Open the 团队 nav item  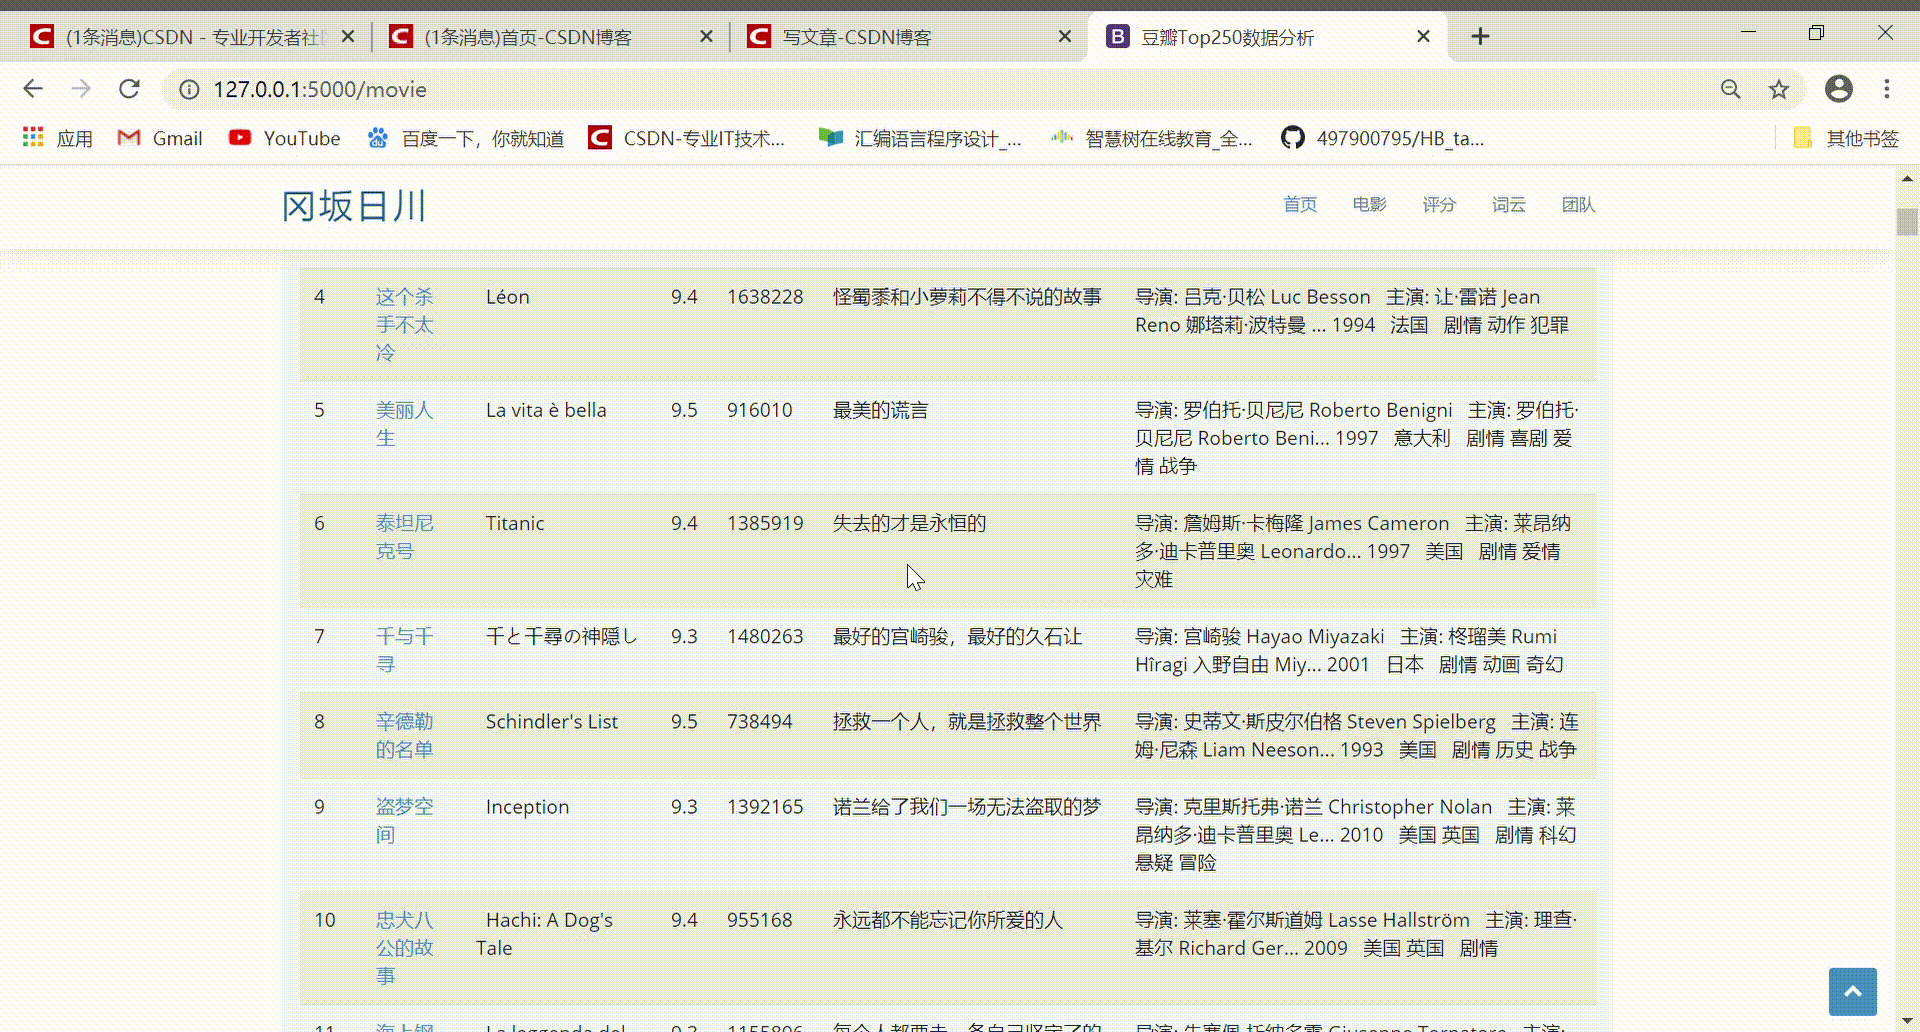[x=1578, y=204]
